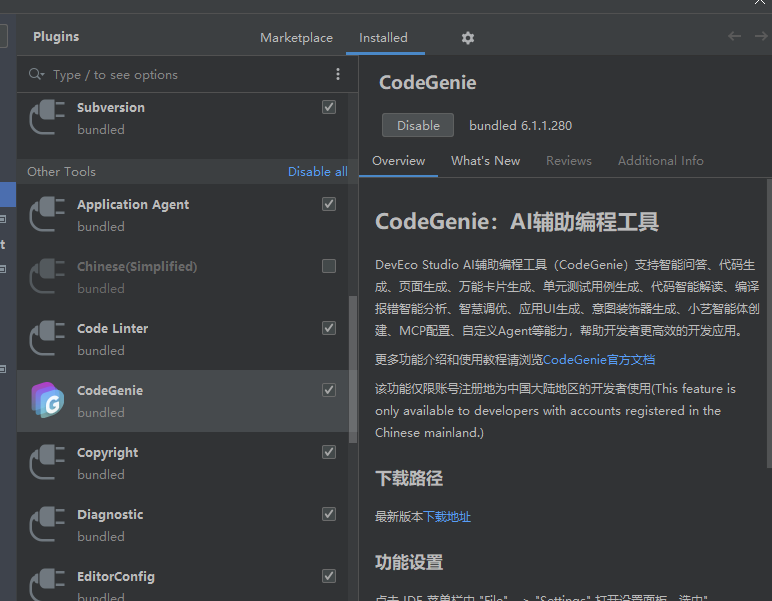Open the Overview tab
The image size is (772, 601).
pyautogui.click(x=398, y=161)
